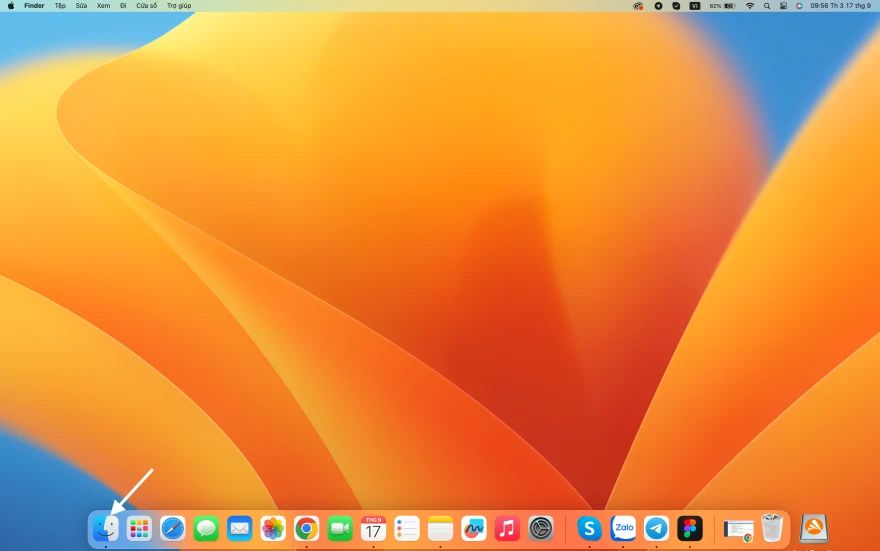880x551 pixels.
Task: Open Control Center in menu bar
Action: (783, 6)
